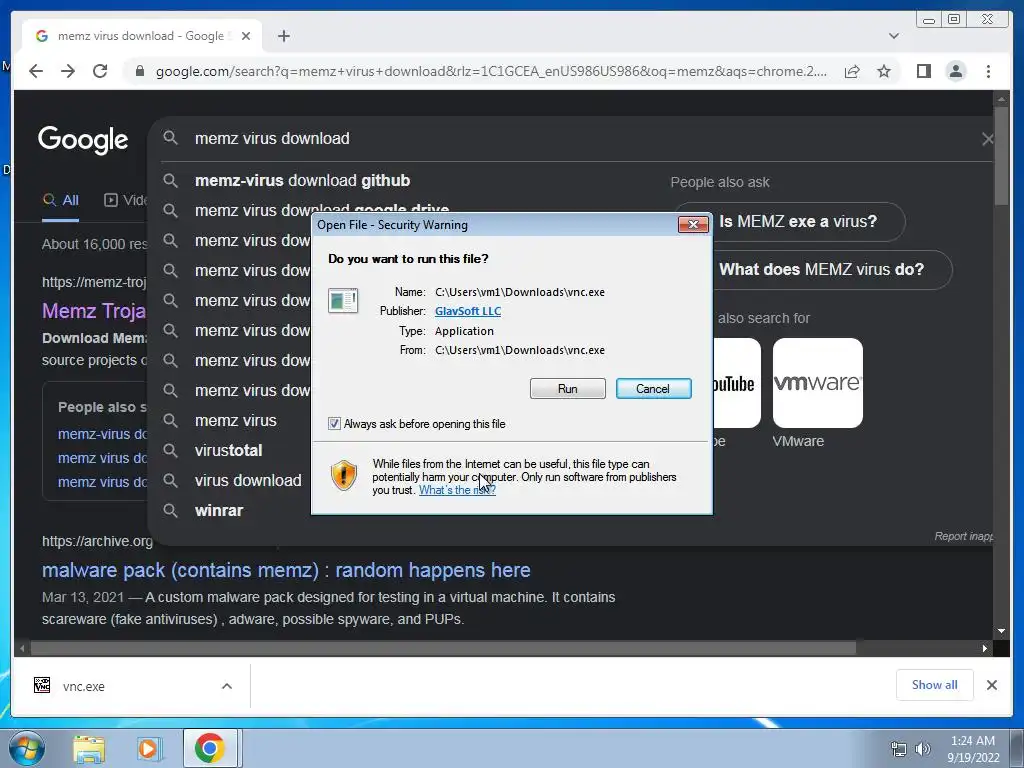Image resolution: width=1024 pixels, height=768 pixels.
Task: Open malware pack archive.org result
Action: [286, 570]
